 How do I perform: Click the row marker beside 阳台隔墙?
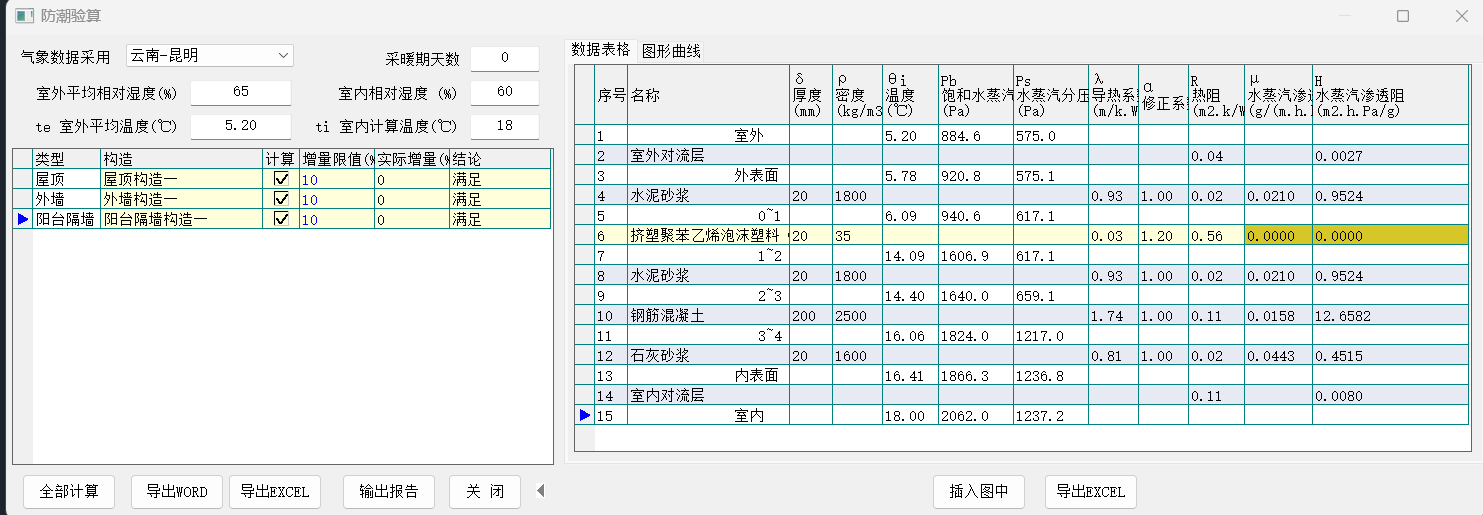click(22, 219)
